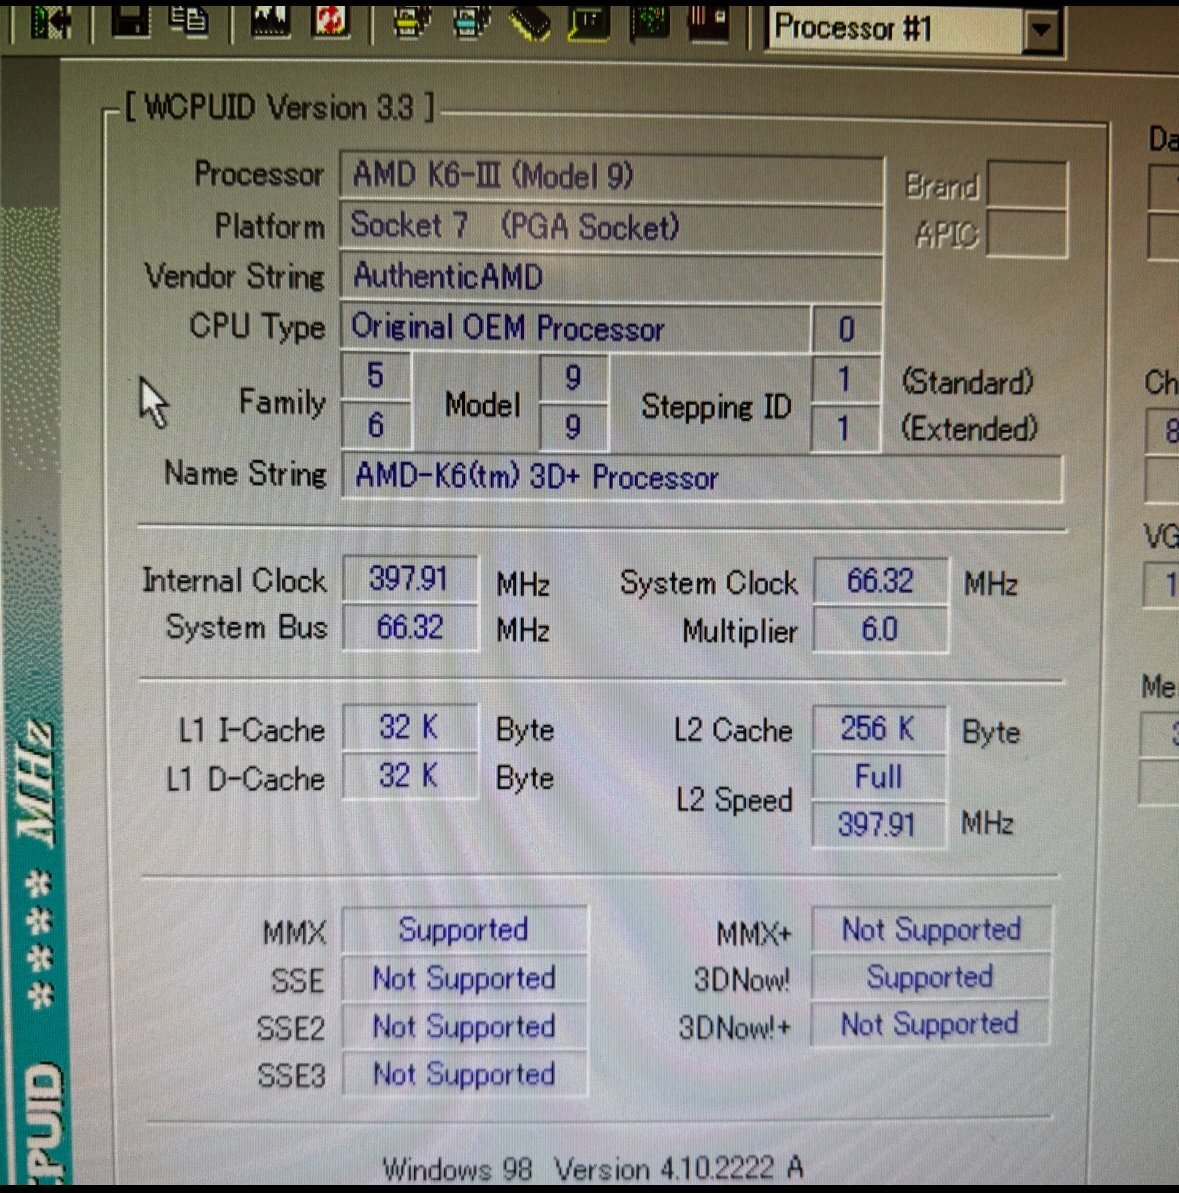Screen dimensions: 1179x1193
Task: Click the red and white toolbar icon
Action: point(329,20)
